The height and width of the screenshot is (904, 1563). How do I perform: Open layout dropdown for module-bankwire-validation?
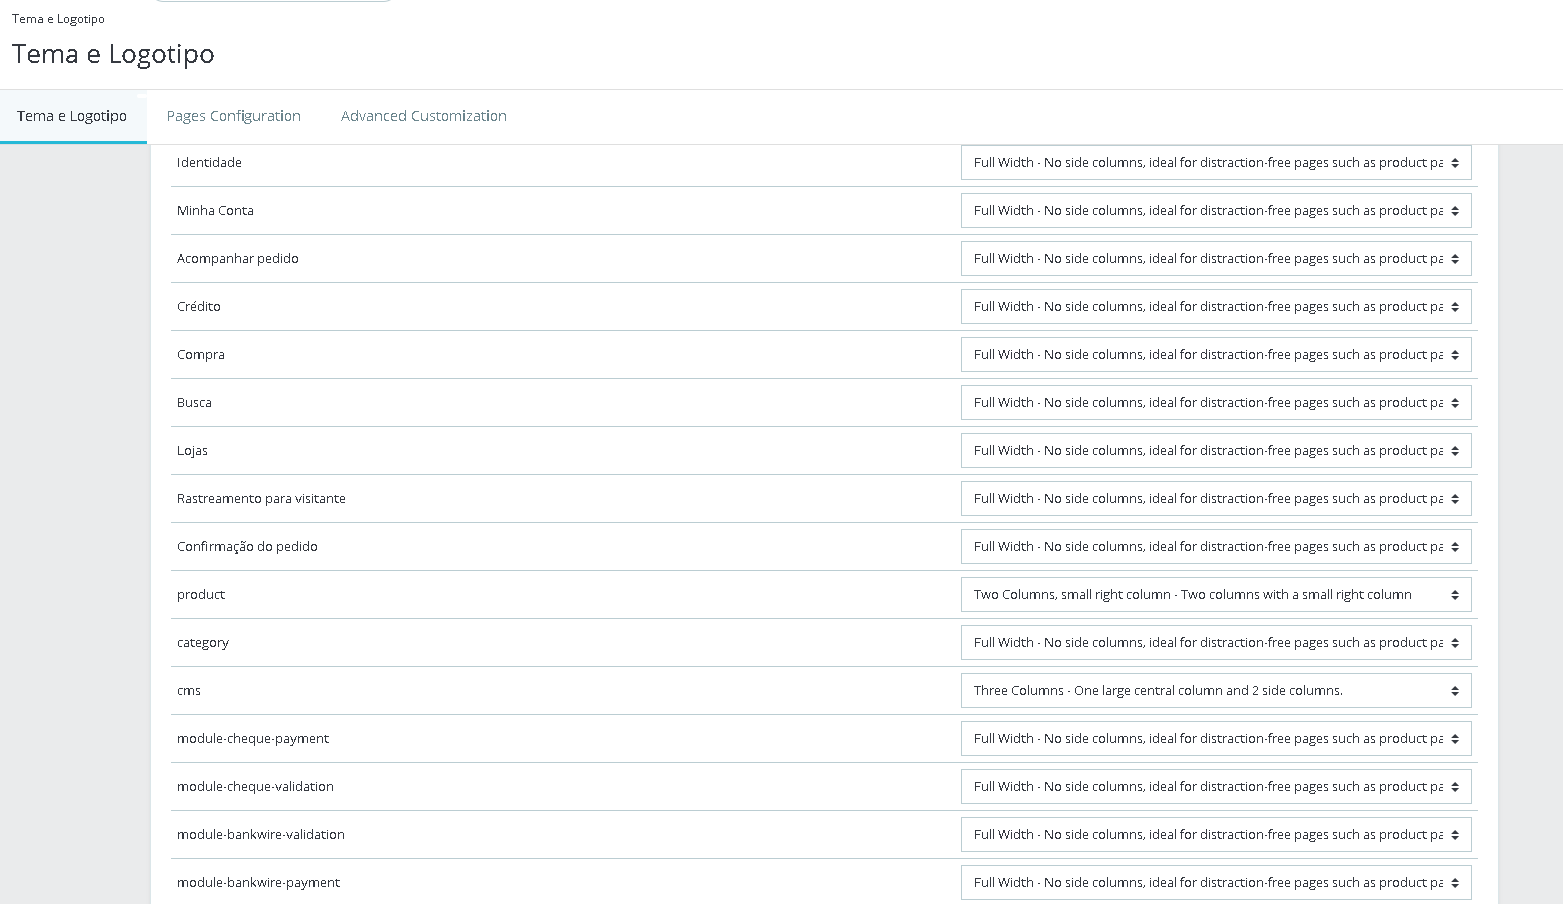(1216, 835)
